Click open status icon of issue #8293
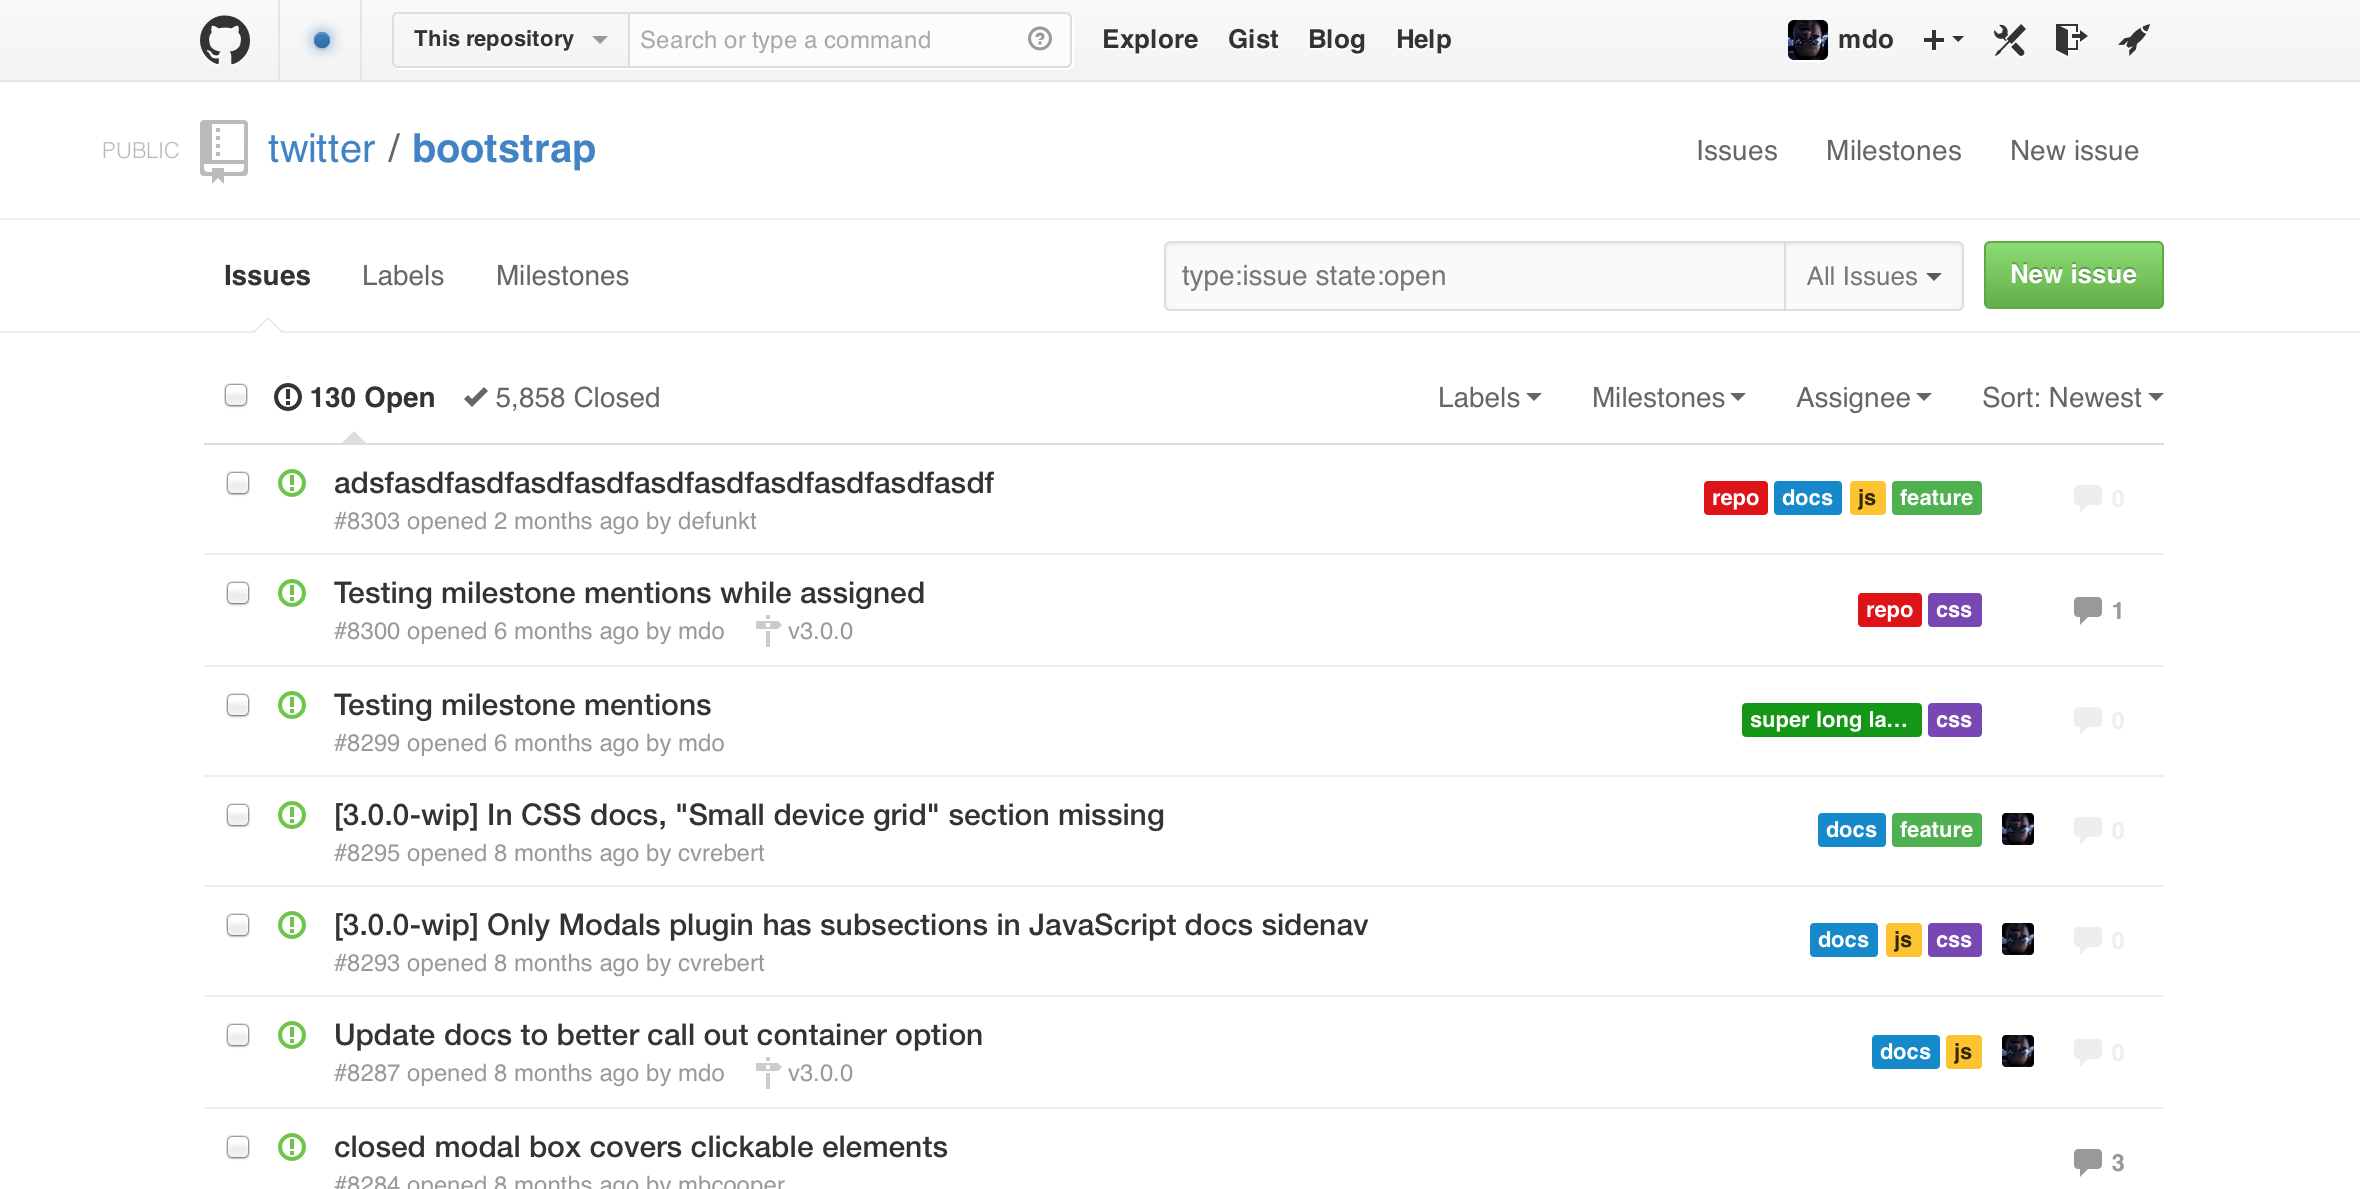 [x=291, y=926]
